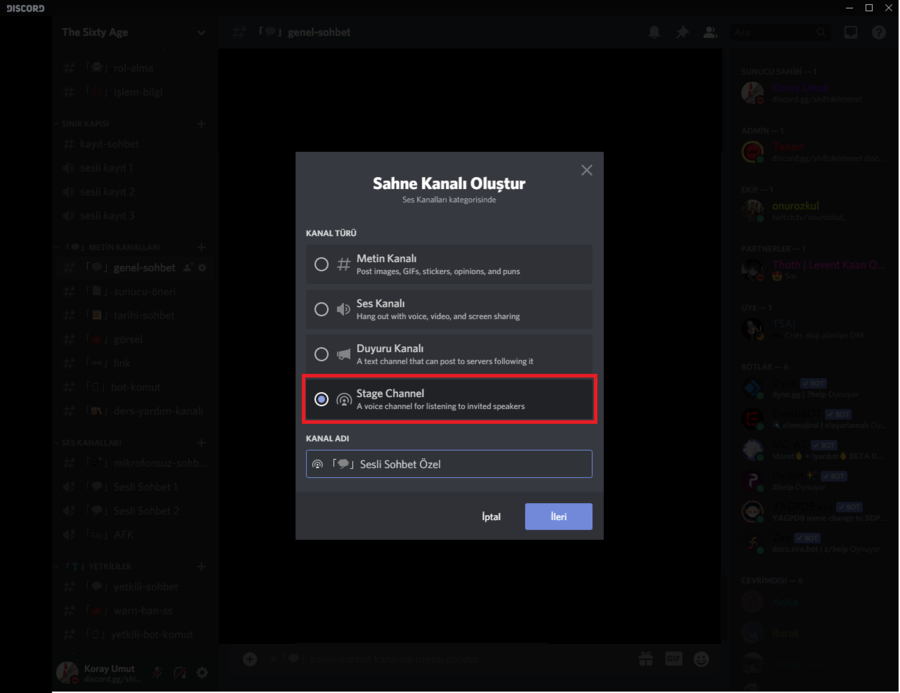Toggle the member list icon
This screenshot has height=693, width=900.
(x=710, y=32)
